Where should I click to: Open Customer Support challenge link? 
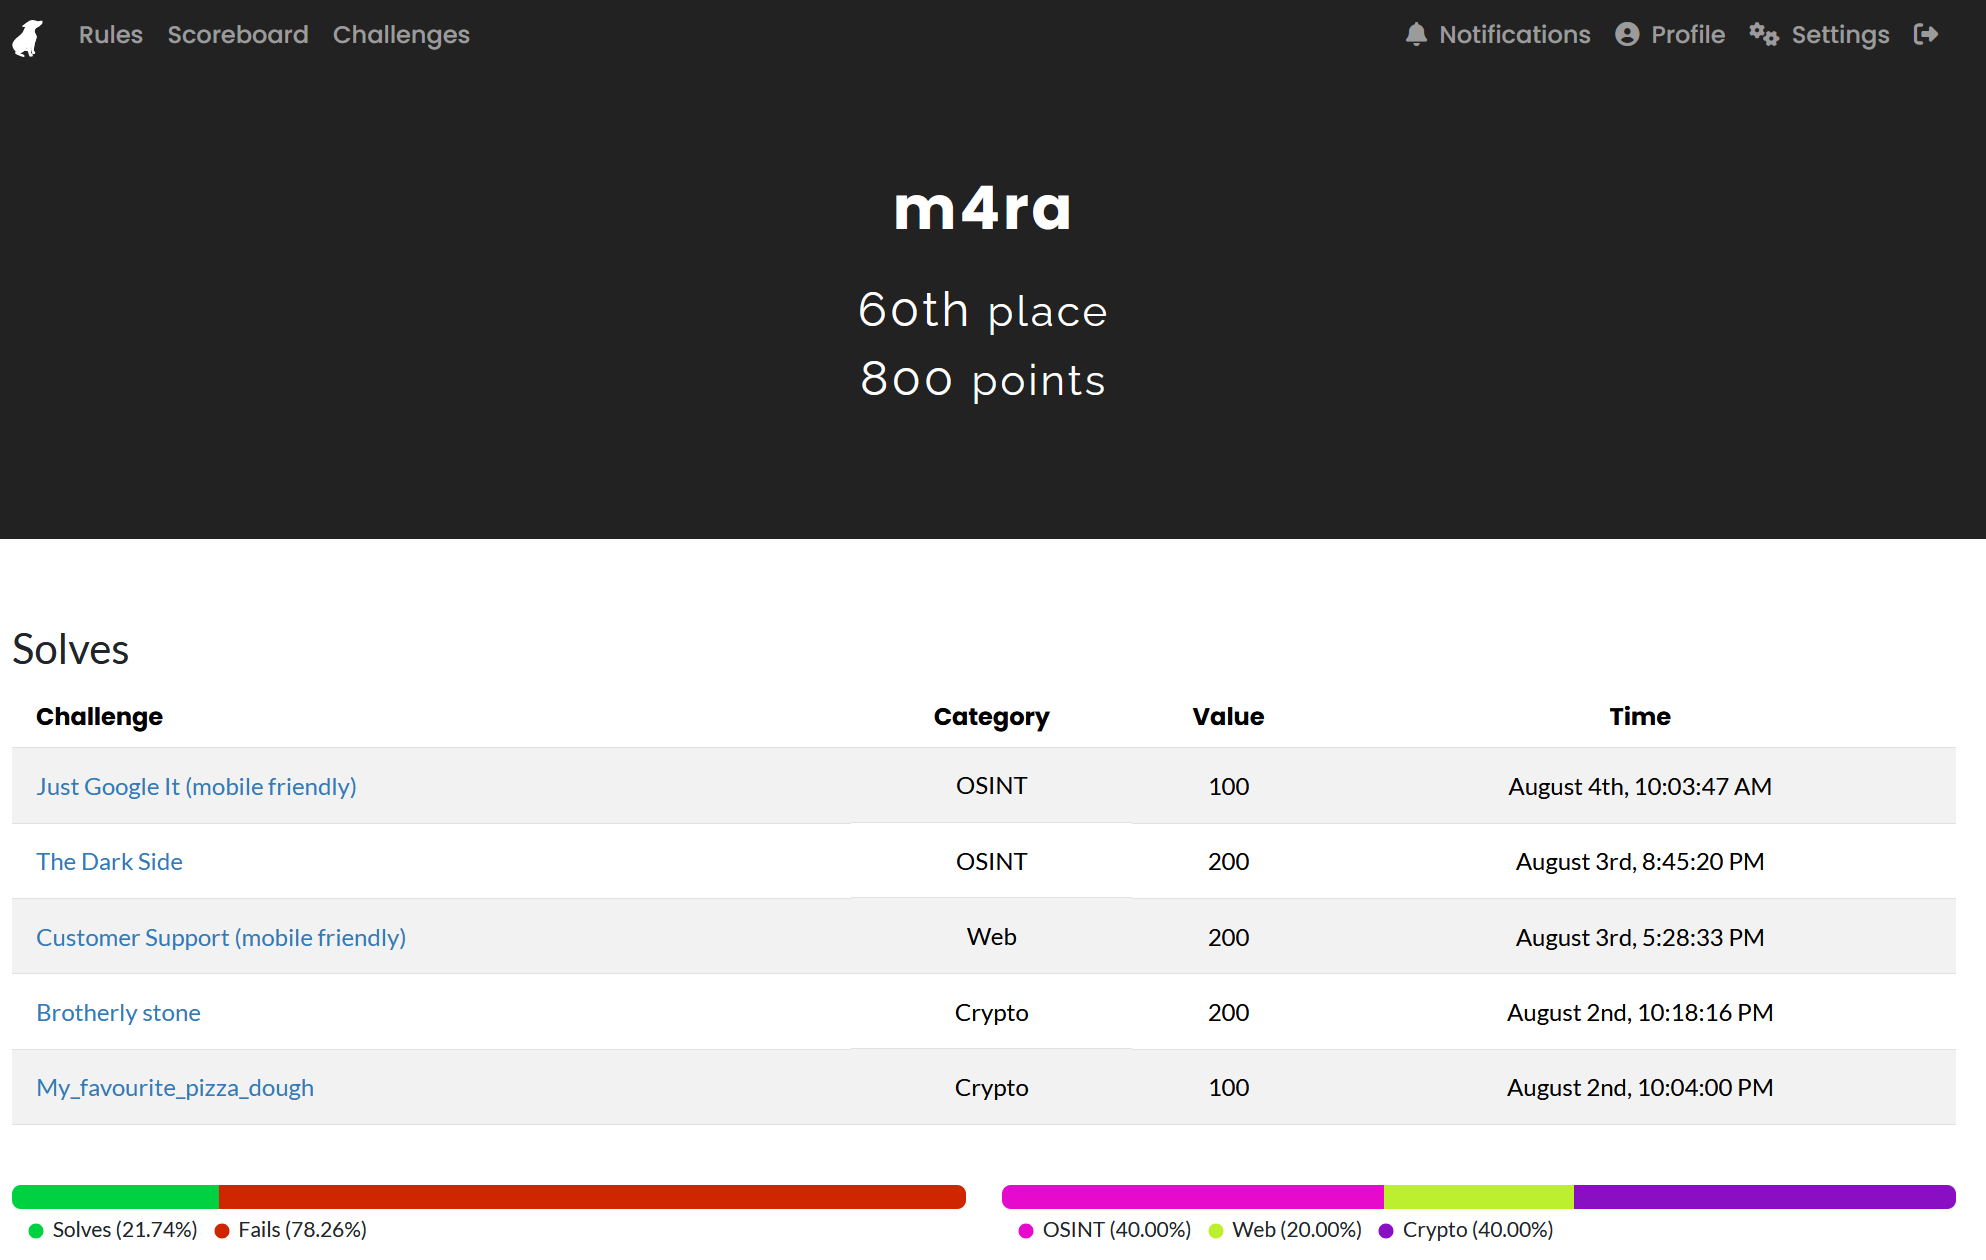pyautogui.click(x=221, y=938)
